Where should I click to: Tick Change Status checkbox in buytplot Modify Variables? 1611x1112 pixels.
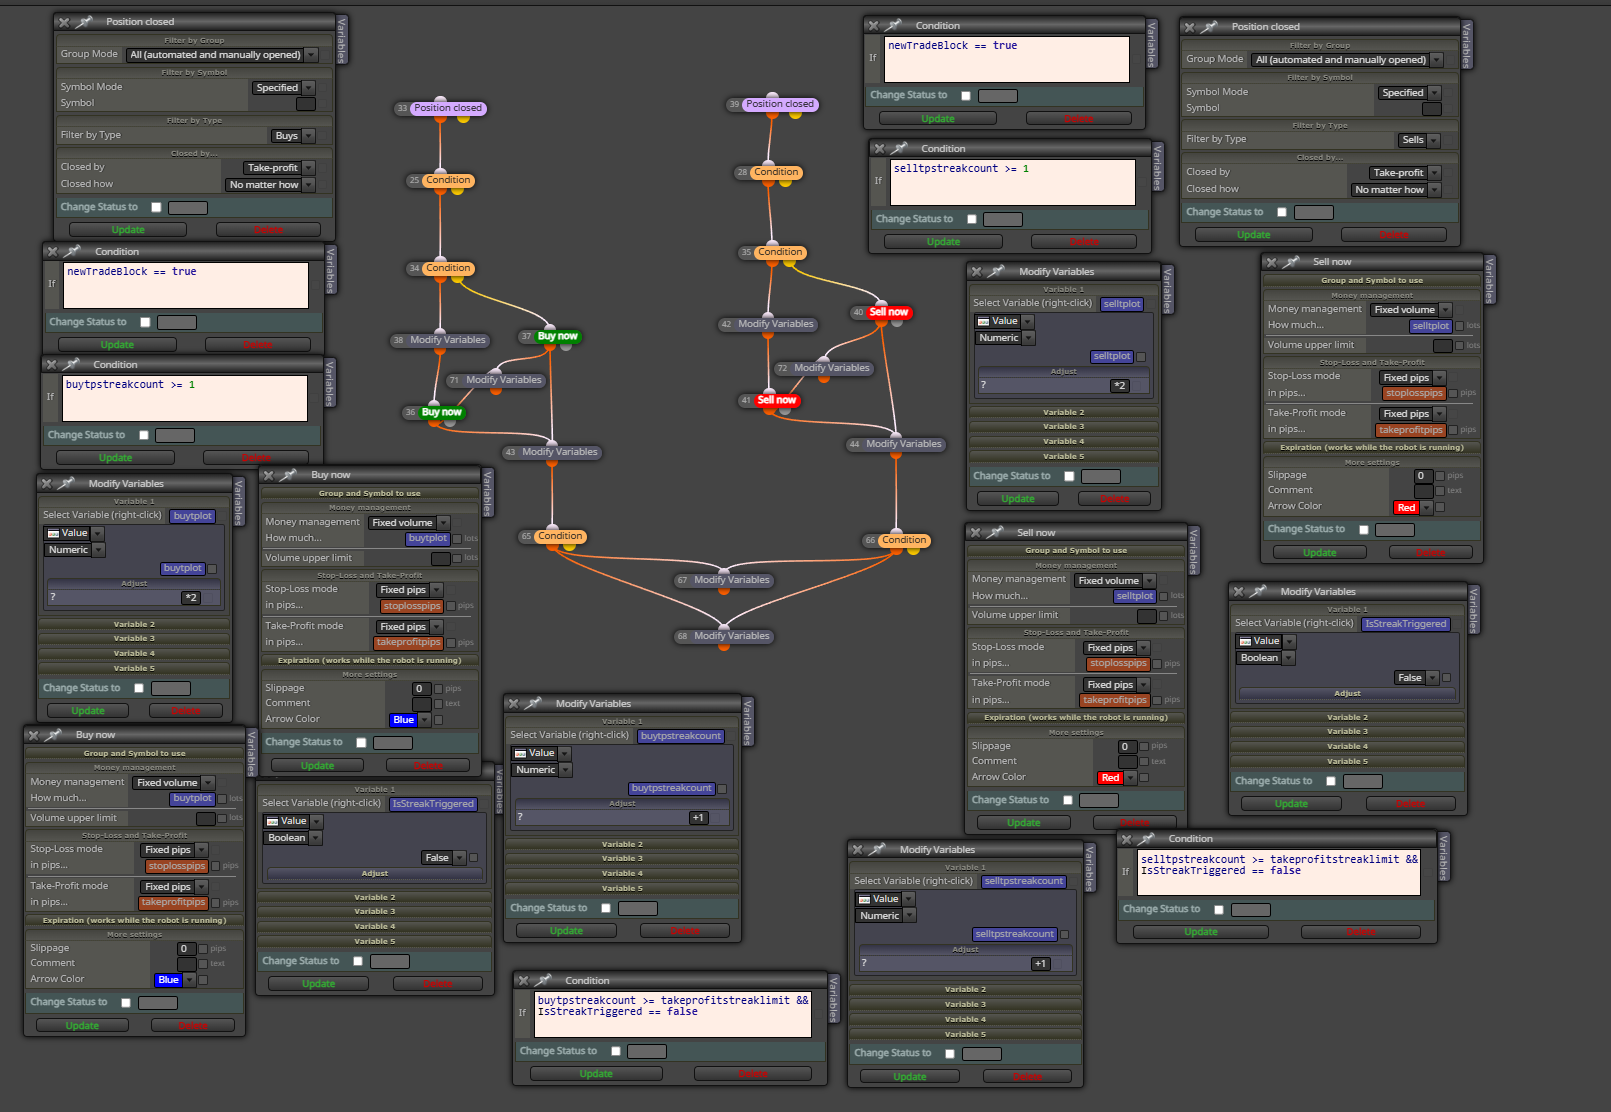pyautogui.click(x=139, y=688)
